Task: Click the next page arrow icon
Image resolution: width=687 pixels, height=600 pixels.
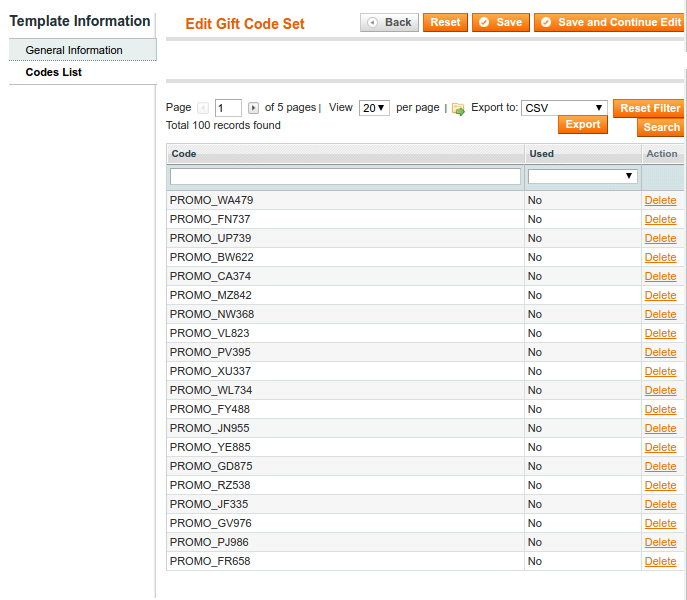Action: 253,108
